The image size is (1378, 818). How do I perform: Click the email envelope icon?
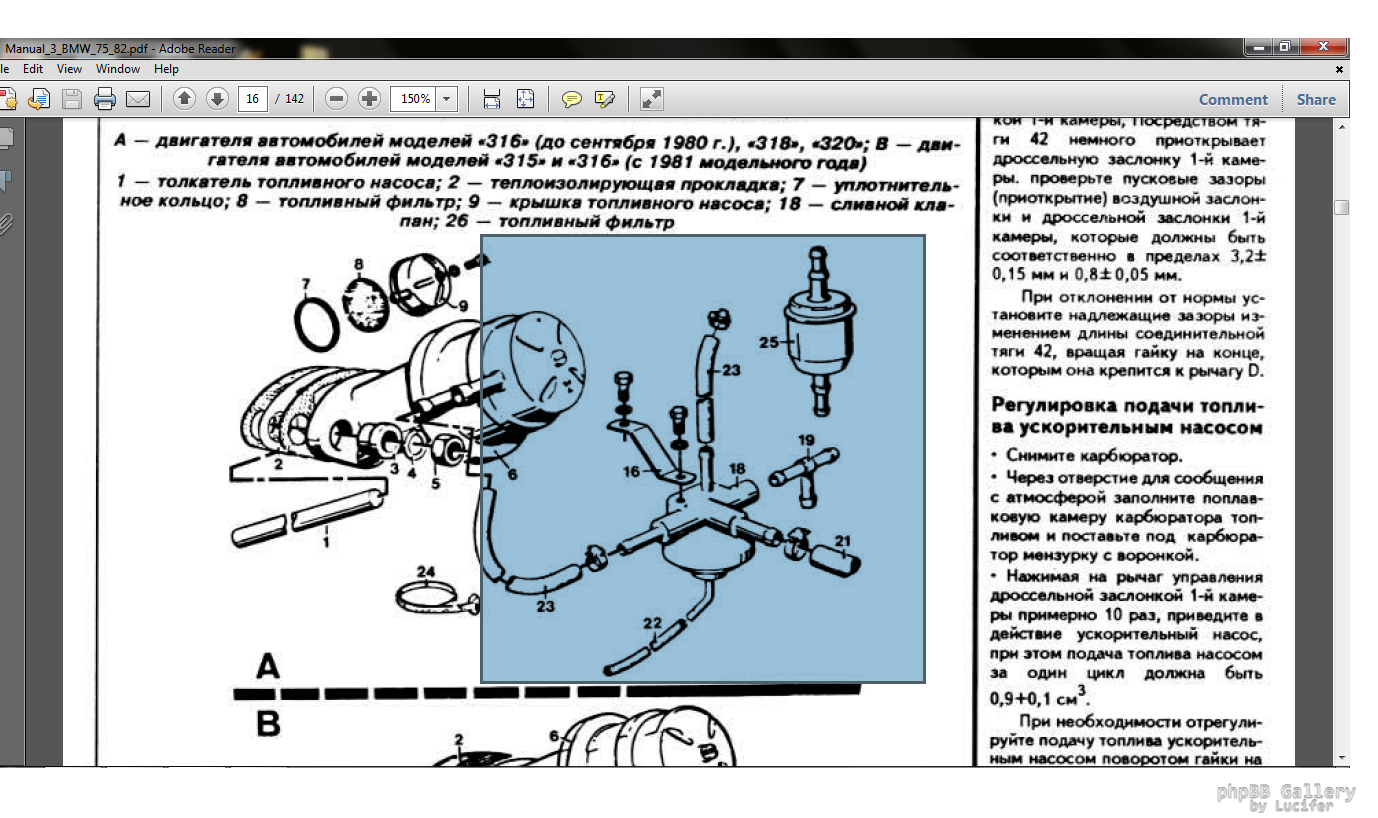[x=137, y=99]
